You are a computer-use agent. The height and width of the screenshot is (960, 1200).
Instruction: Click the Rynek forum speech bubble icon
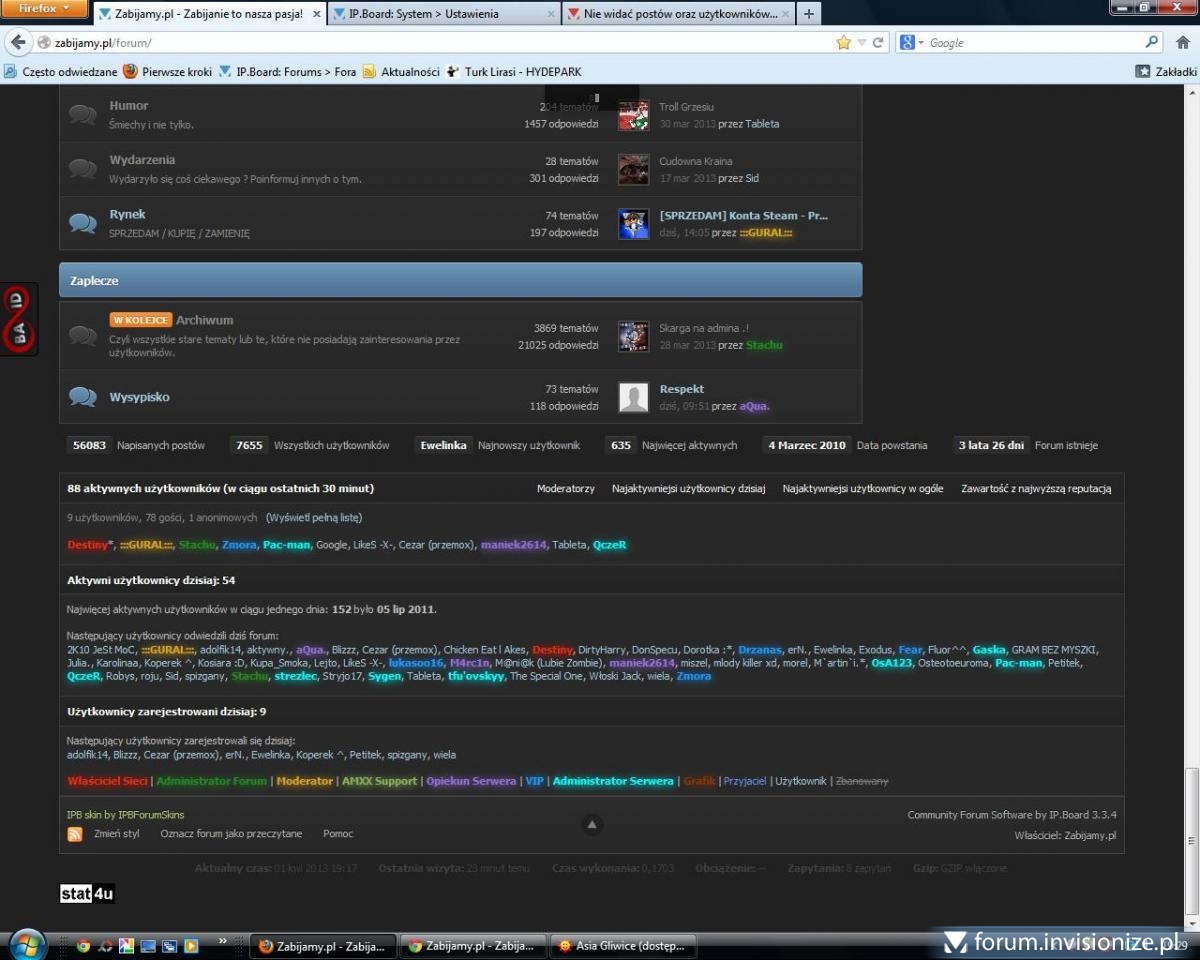[83, 223]
